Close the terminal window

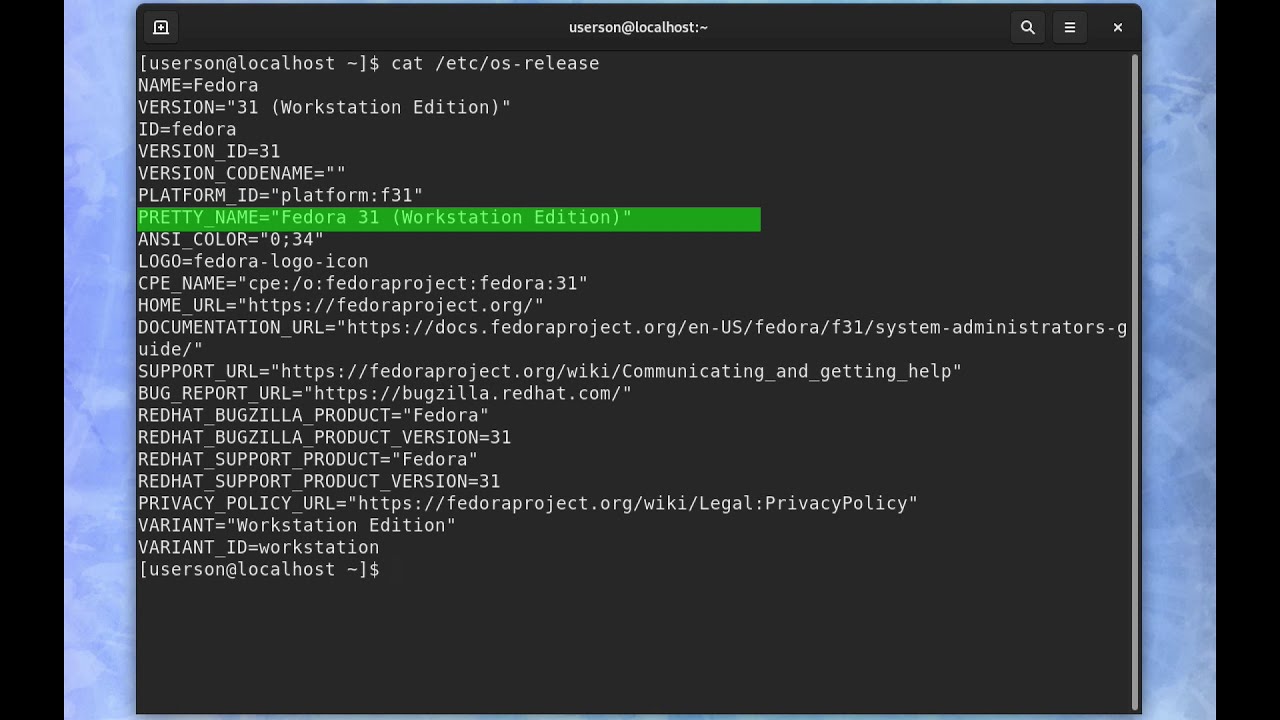[1117, 28]
